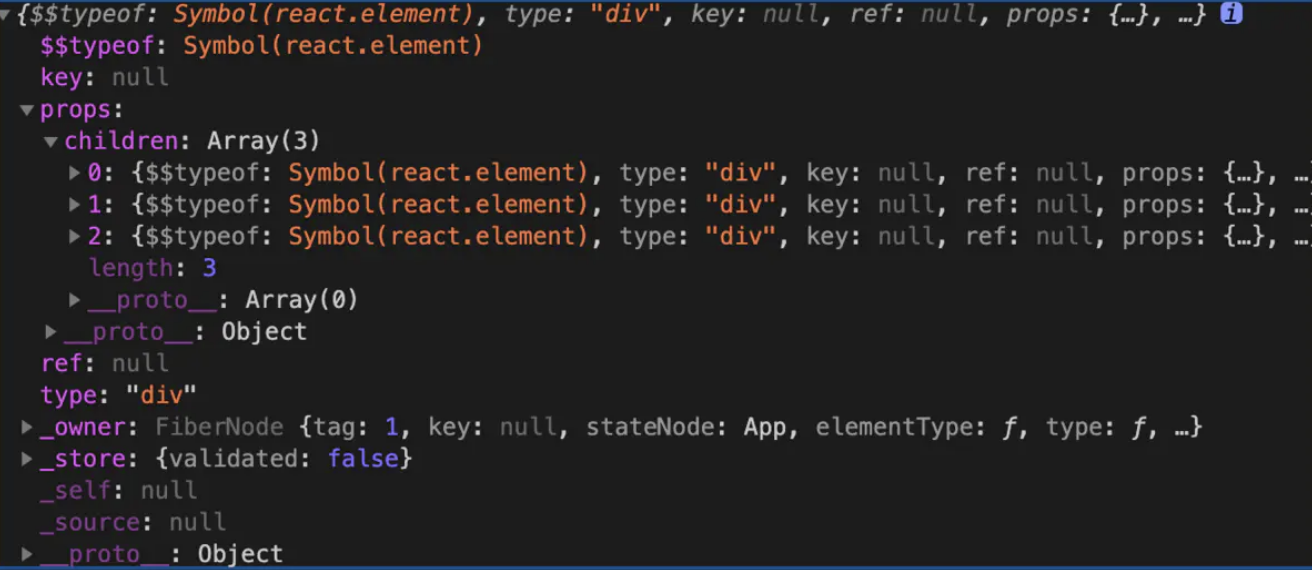Expand the bottom-most __proto__: Object entry
Image resolution: width=1312 pixels, height=570 pixels.
(x=27, y=554)
